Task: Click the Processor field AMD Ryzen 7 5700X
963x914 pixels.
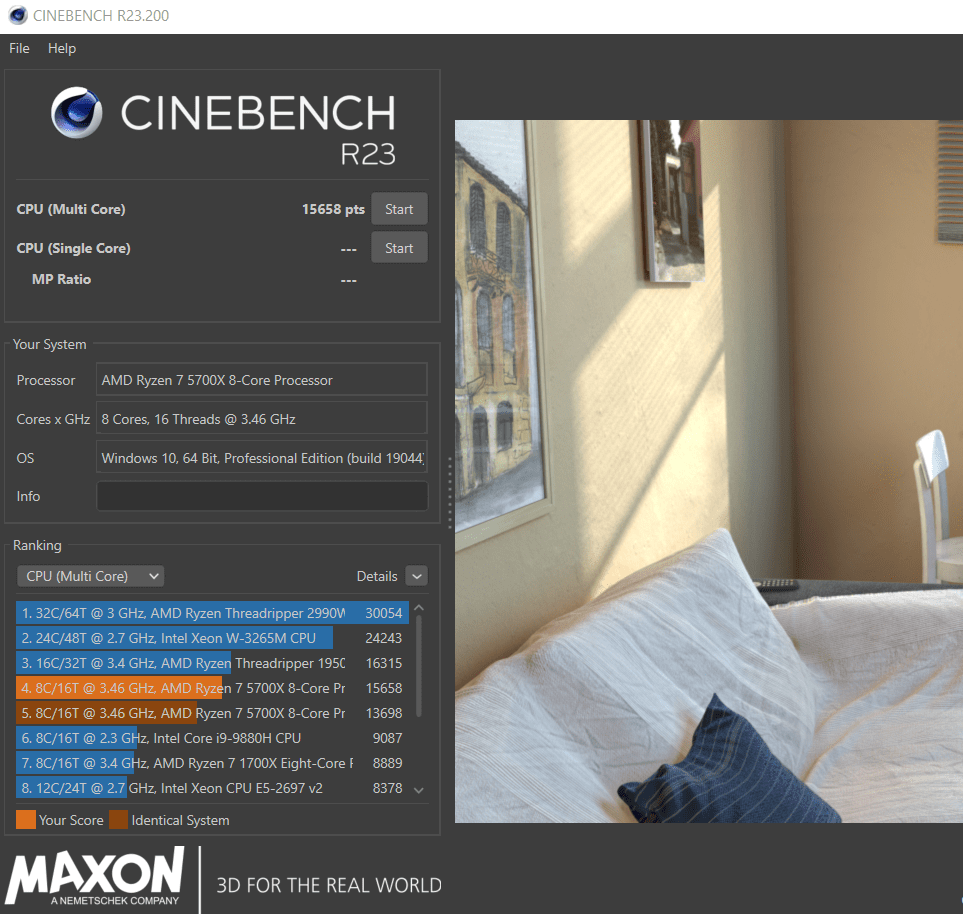Action: point(262,380)
